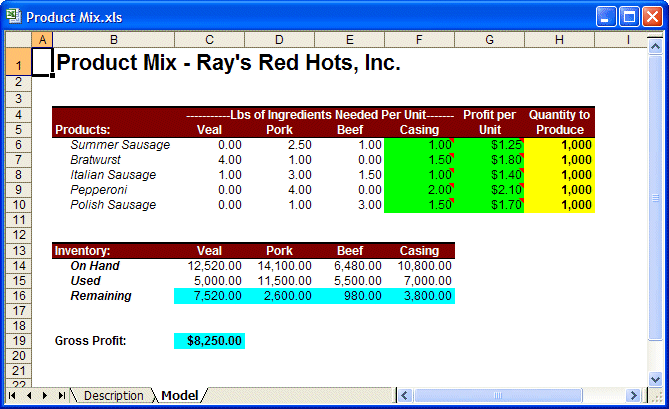Select Veal remaining cell 7,520.00
The image size is (669, 409).
click(x=209, y=296)
